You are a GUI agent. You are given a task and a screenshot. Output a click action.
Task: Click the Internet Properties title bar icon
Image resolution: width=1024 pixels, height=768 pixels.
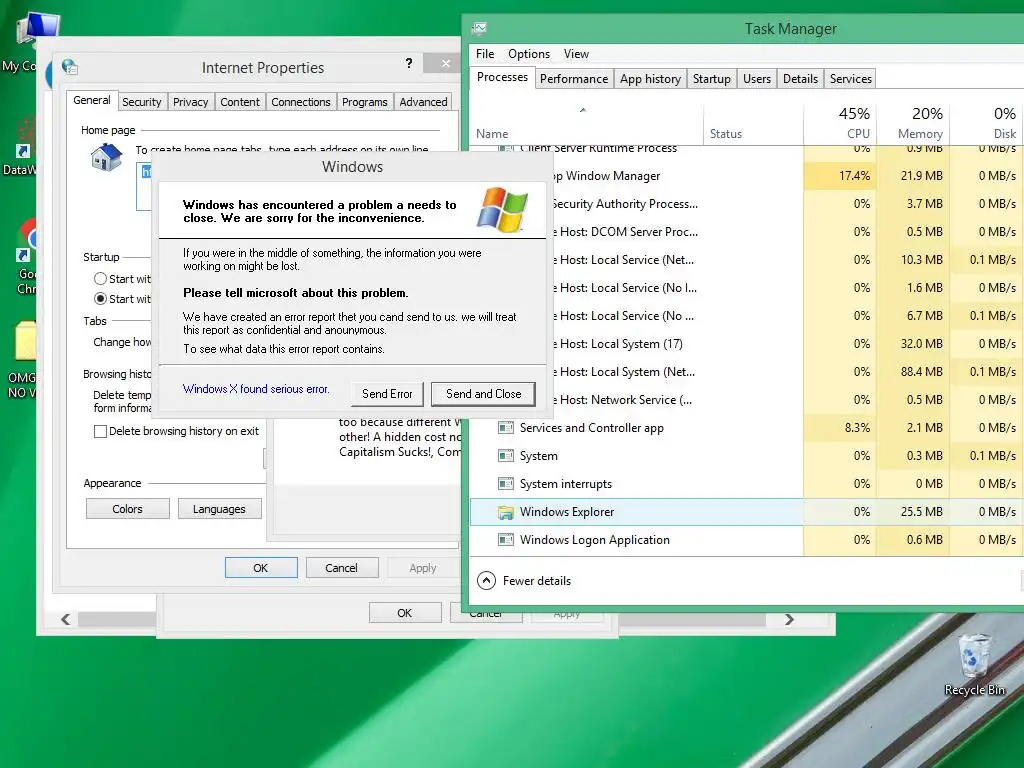tap(70, 67)
